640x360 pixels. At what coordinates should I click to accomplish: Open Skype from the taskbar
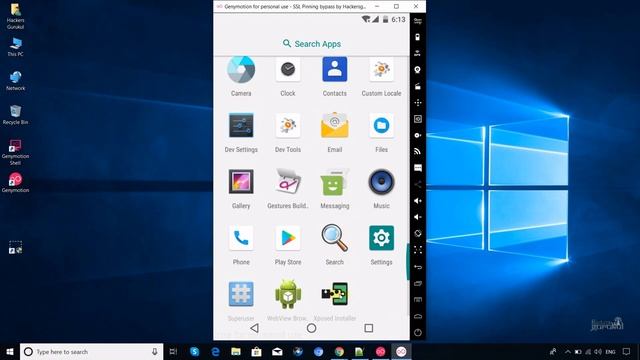point(195,351)
